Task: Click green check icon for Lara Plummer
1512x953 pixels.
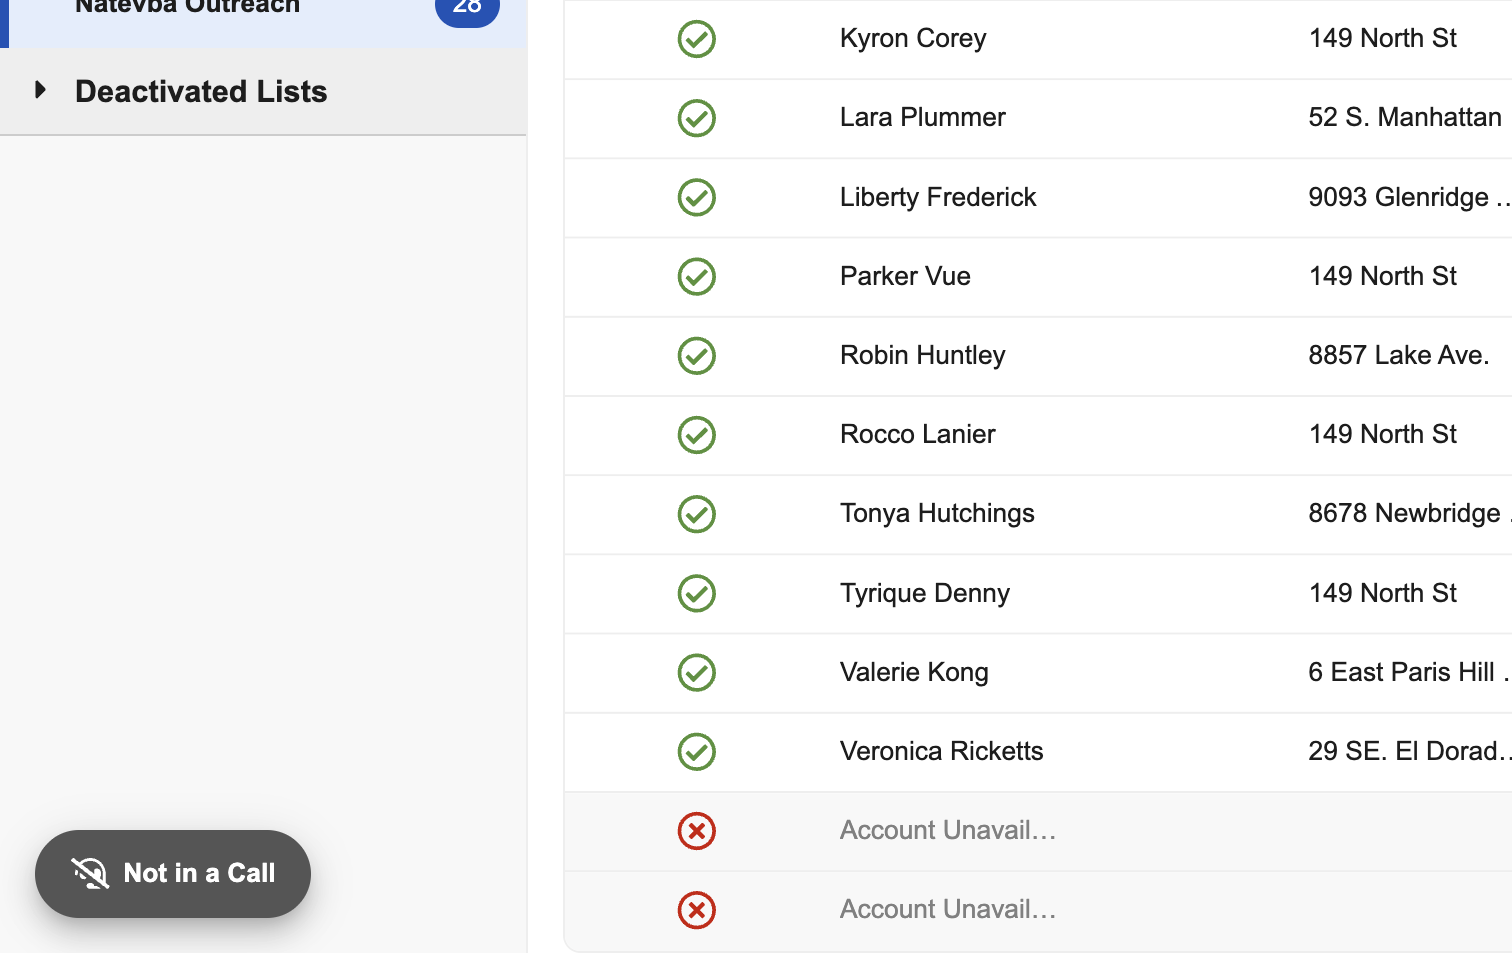Action: (696, 118)
